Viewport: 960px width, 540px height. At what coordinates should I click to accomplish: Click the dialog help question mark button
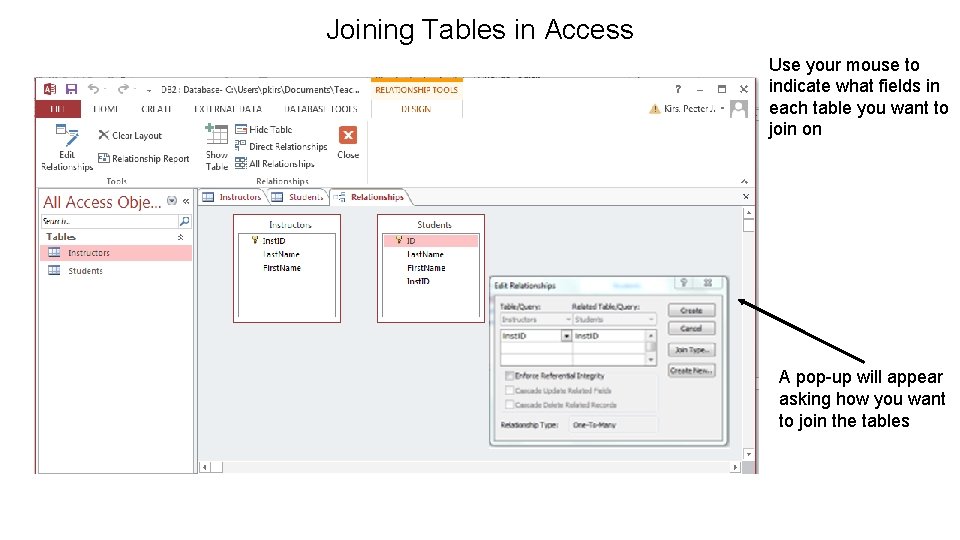tap(684, 283)
